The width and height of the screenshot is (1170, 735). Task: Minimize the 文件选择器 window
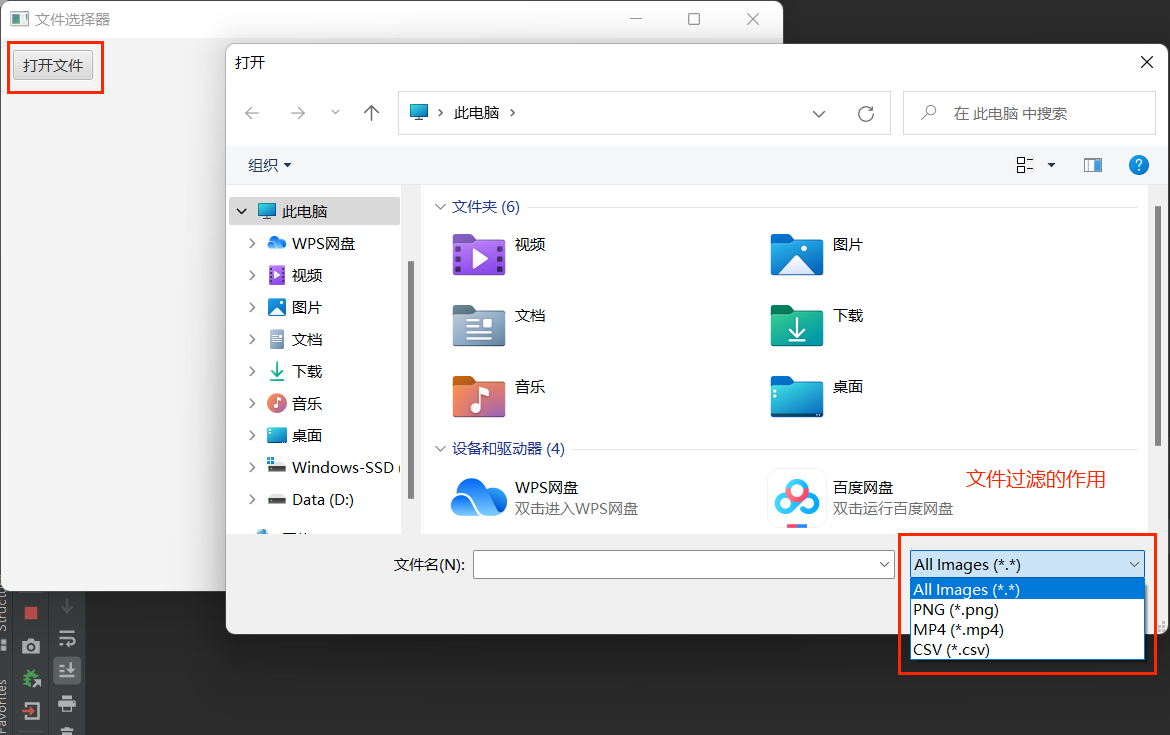coord(636,19)
